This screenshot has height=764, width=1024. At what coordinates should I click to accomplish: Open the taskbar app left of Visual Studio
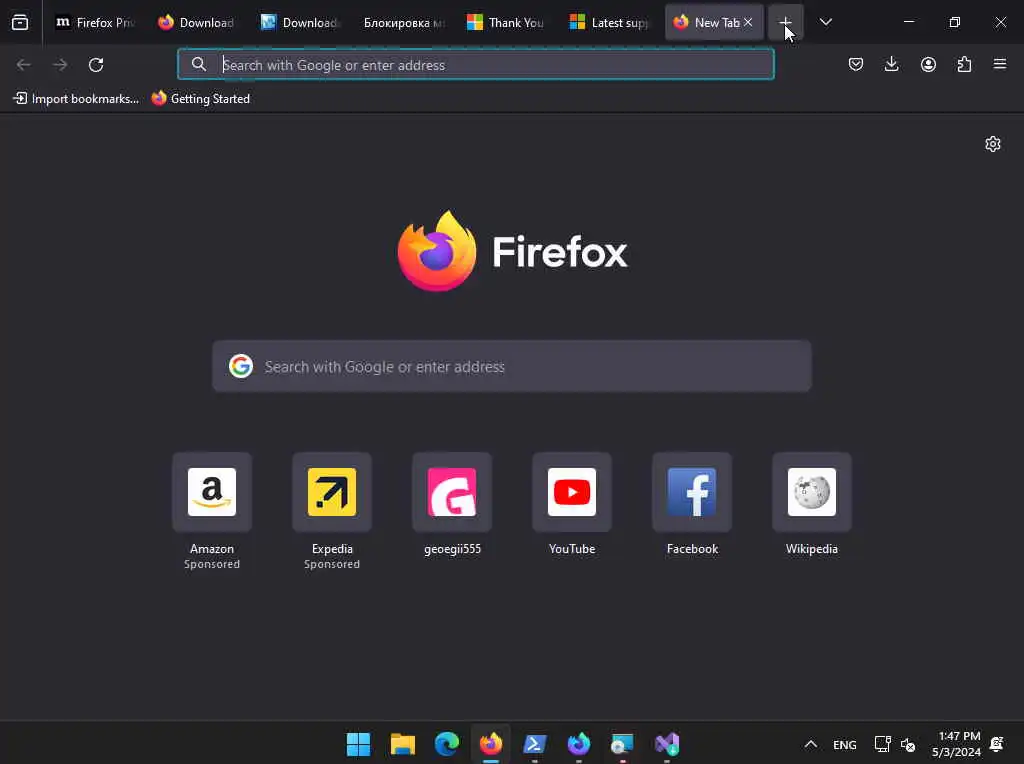click(622, 744)
